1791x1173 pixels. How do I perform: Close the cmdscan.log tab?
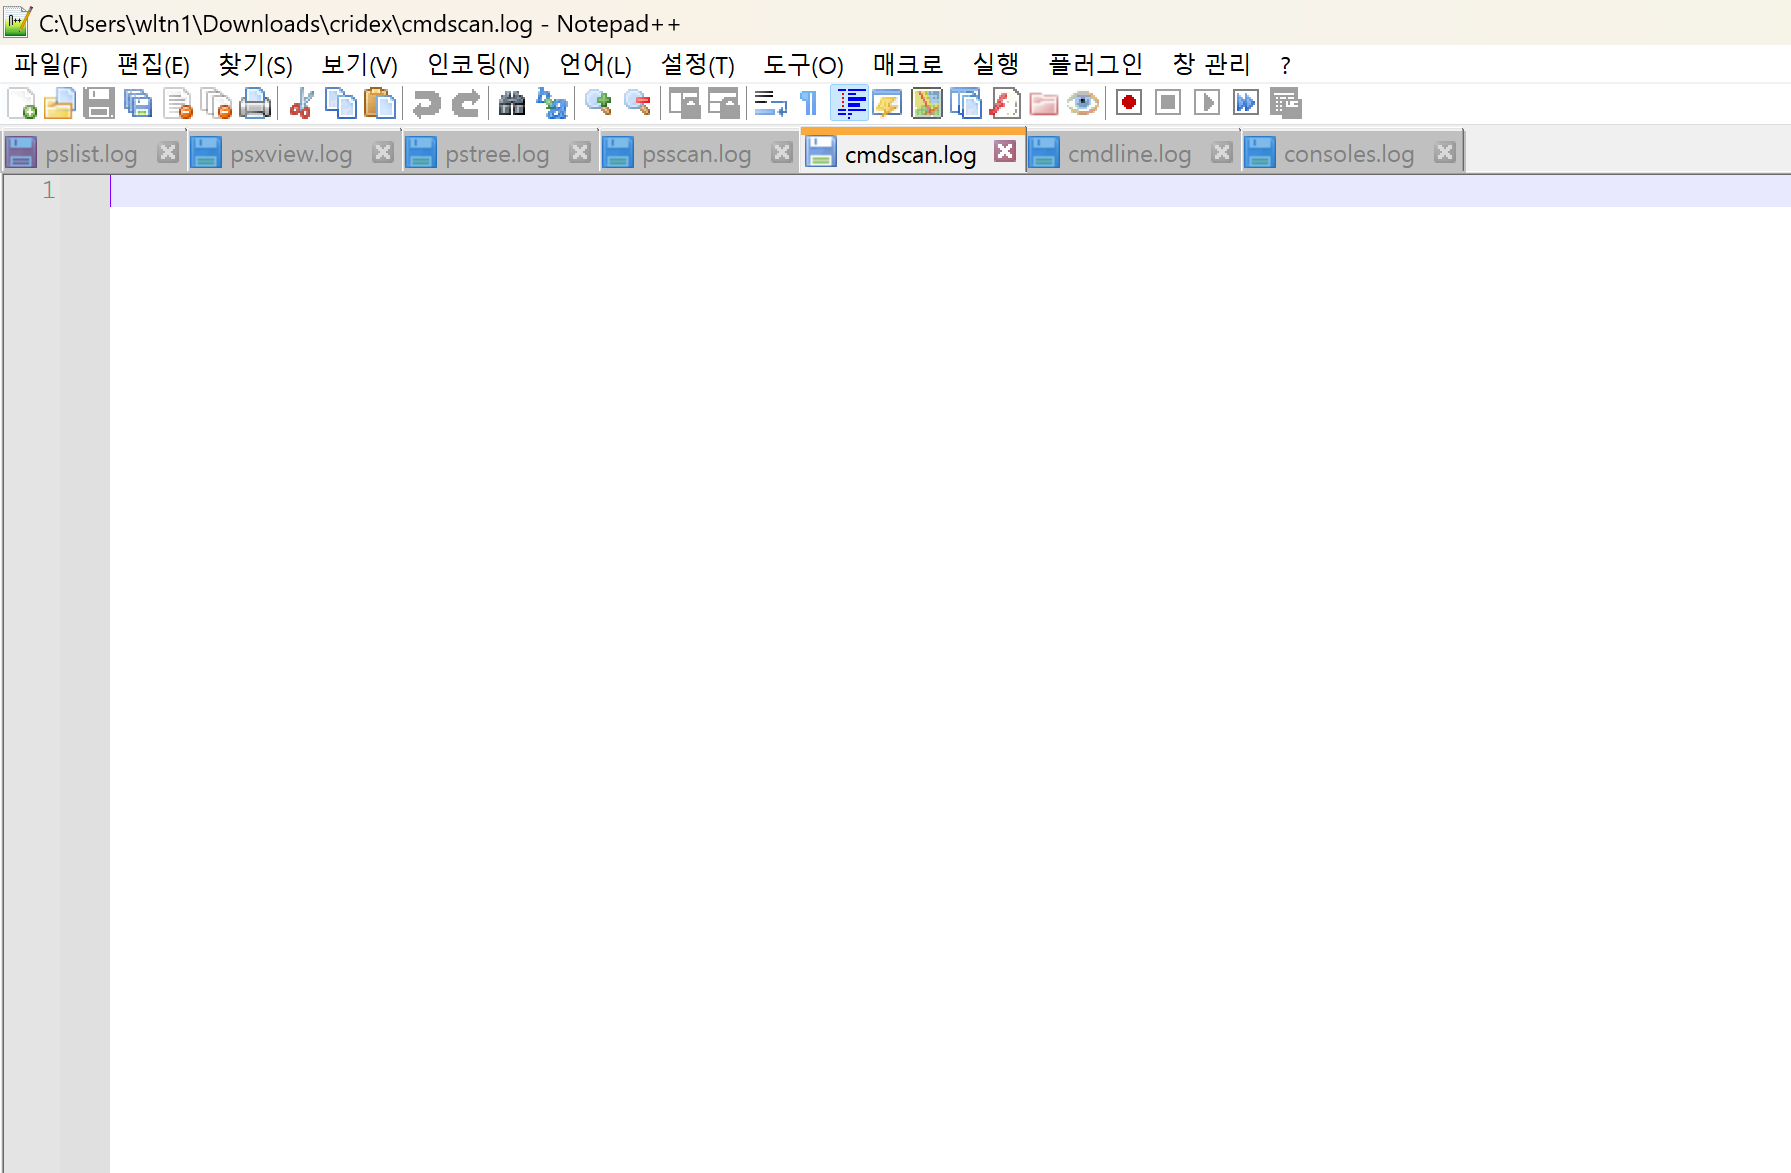point(1005,151)
